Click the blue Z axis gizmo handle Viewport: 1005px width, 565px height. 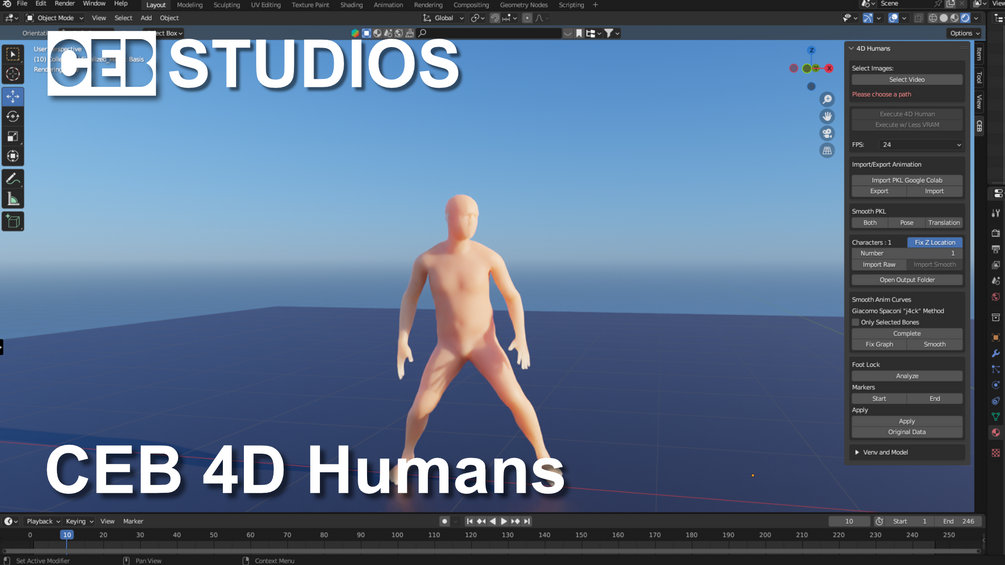point(811,50)
